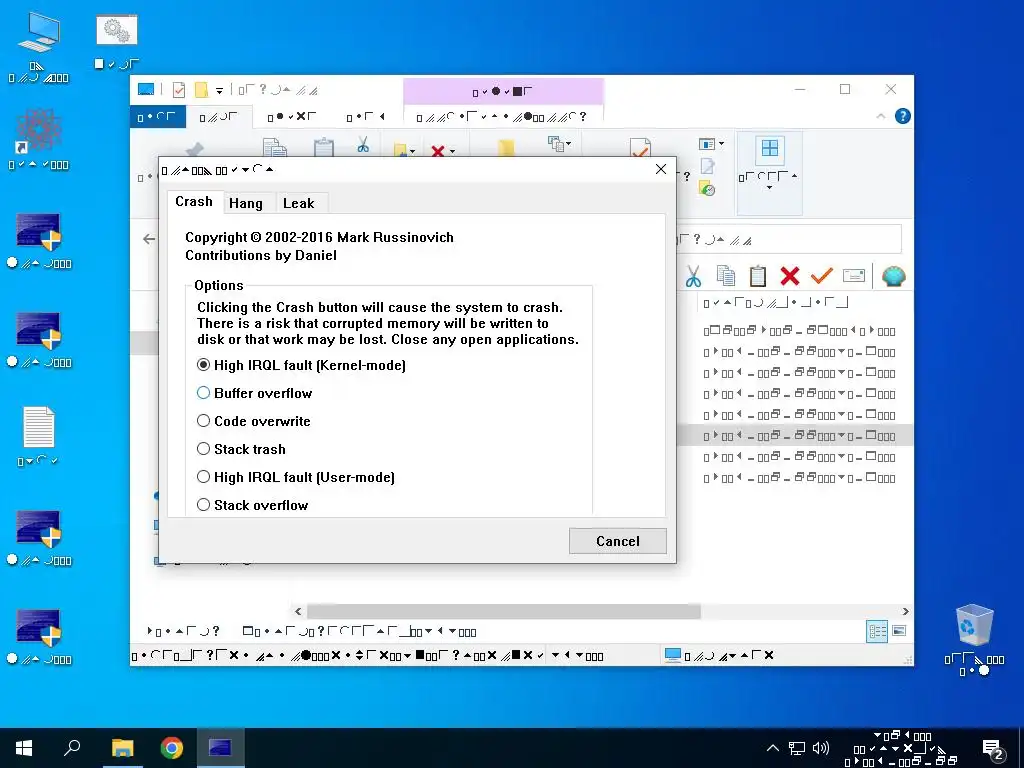The height and width of the screenshot is (768, 1024).
Task: Select the red snowflake shortcut desktop icon
Action: point(38,138)
